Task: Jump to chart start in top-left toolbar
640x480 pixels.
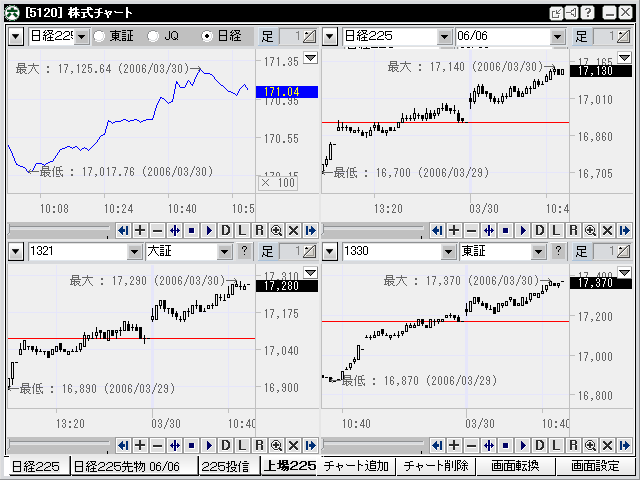Action: [x=123, y=231]
